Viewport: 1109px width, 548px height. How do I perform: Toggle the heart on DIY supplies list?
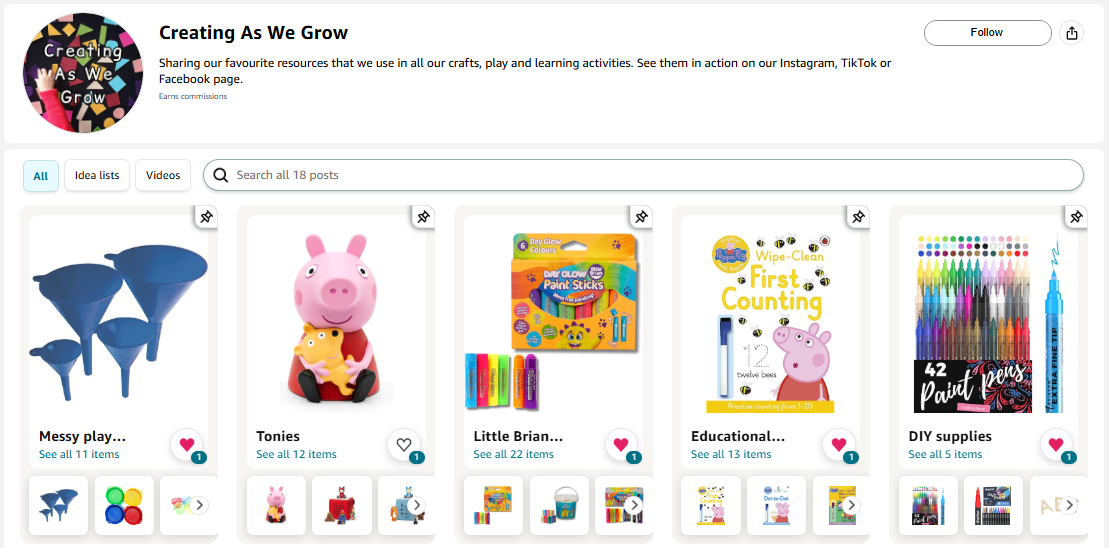pos(1055,445)
